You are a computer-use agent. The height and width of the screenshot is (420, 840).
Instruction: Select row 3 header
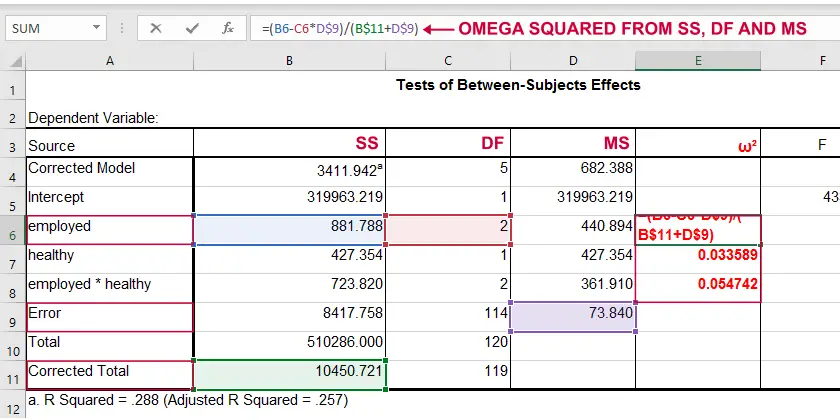[13, 142]
